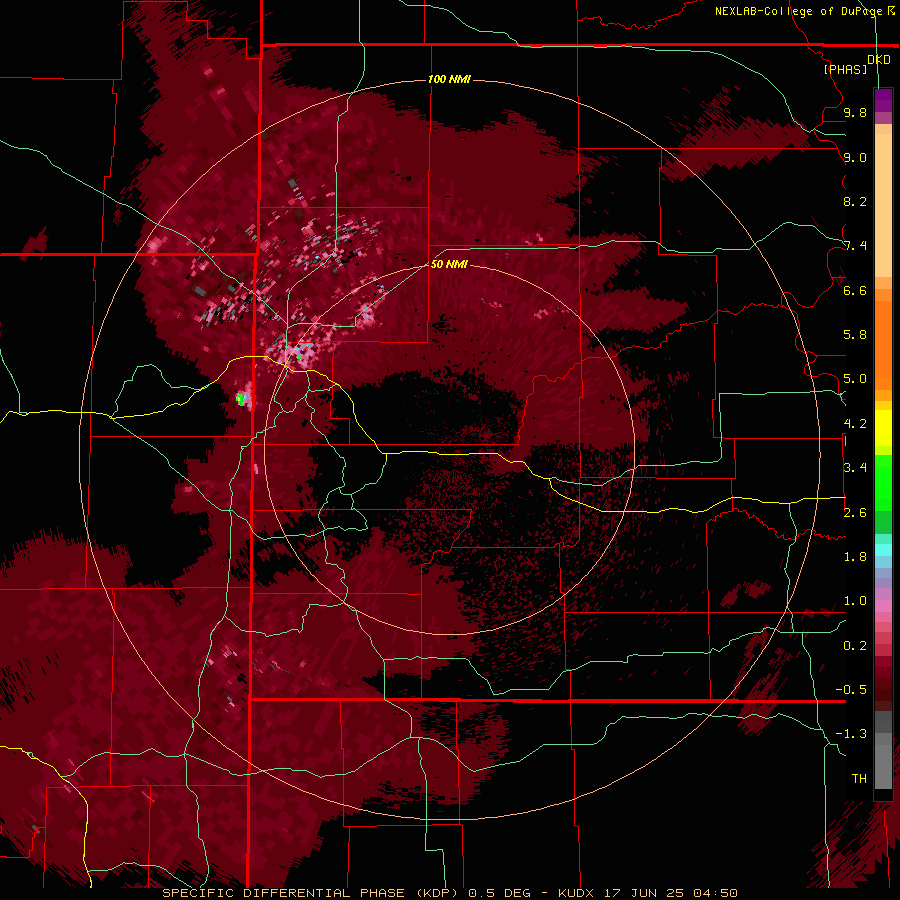Click the -1.3 scale value
This screenshot has width=900, height=900.
851,734
